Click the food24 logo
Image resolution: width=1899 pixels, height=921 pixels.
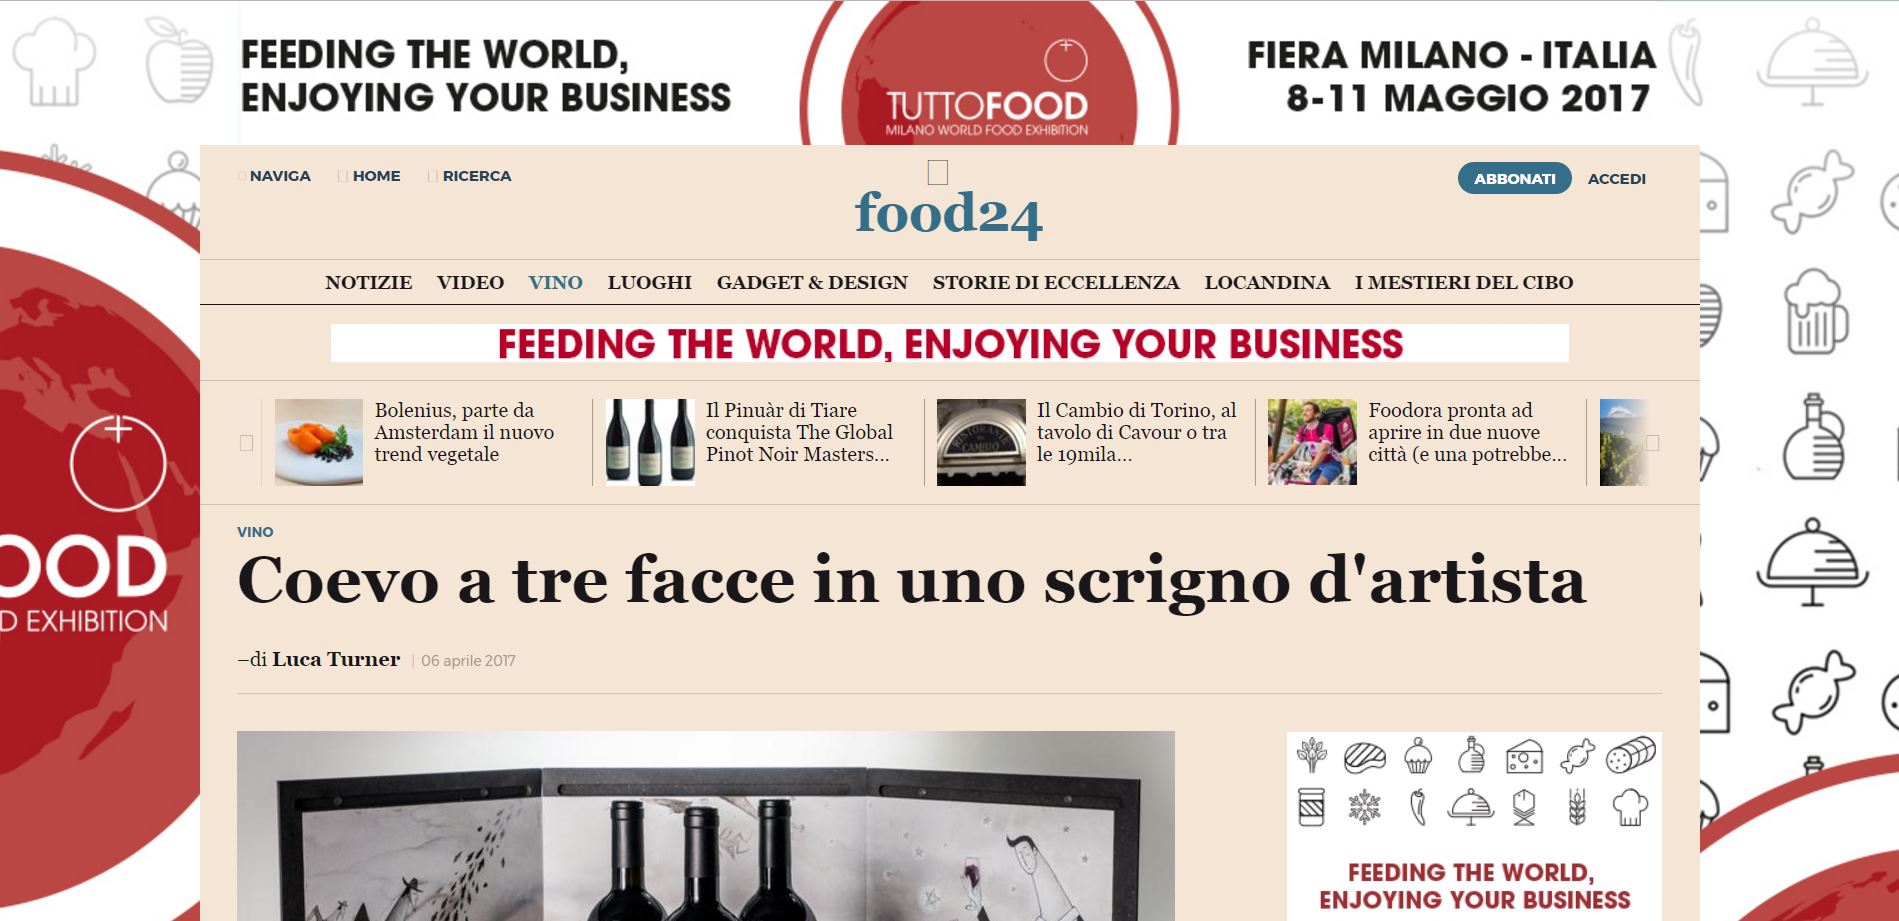pos(948,214)
